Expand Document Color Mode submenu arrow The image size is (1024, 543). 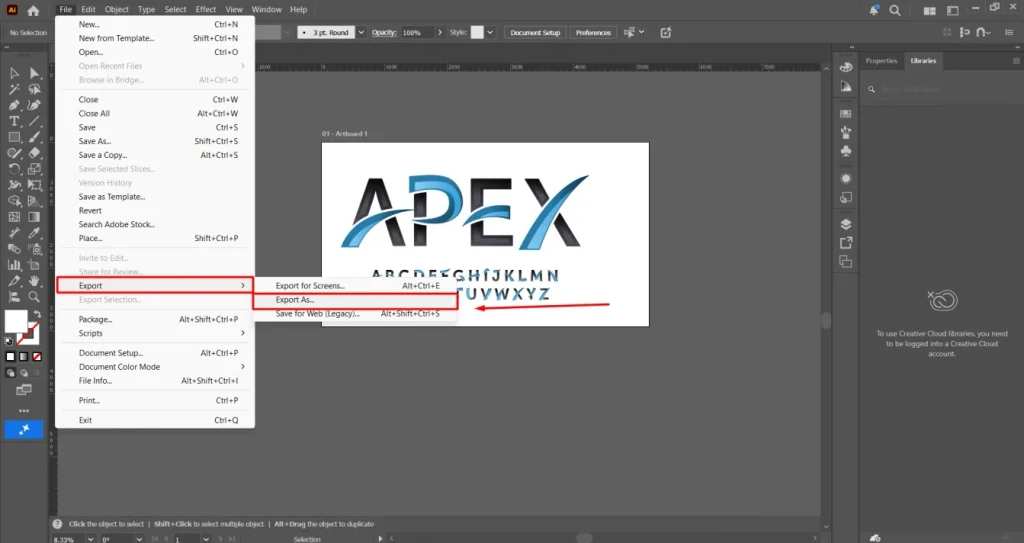(x=243, y=367)
